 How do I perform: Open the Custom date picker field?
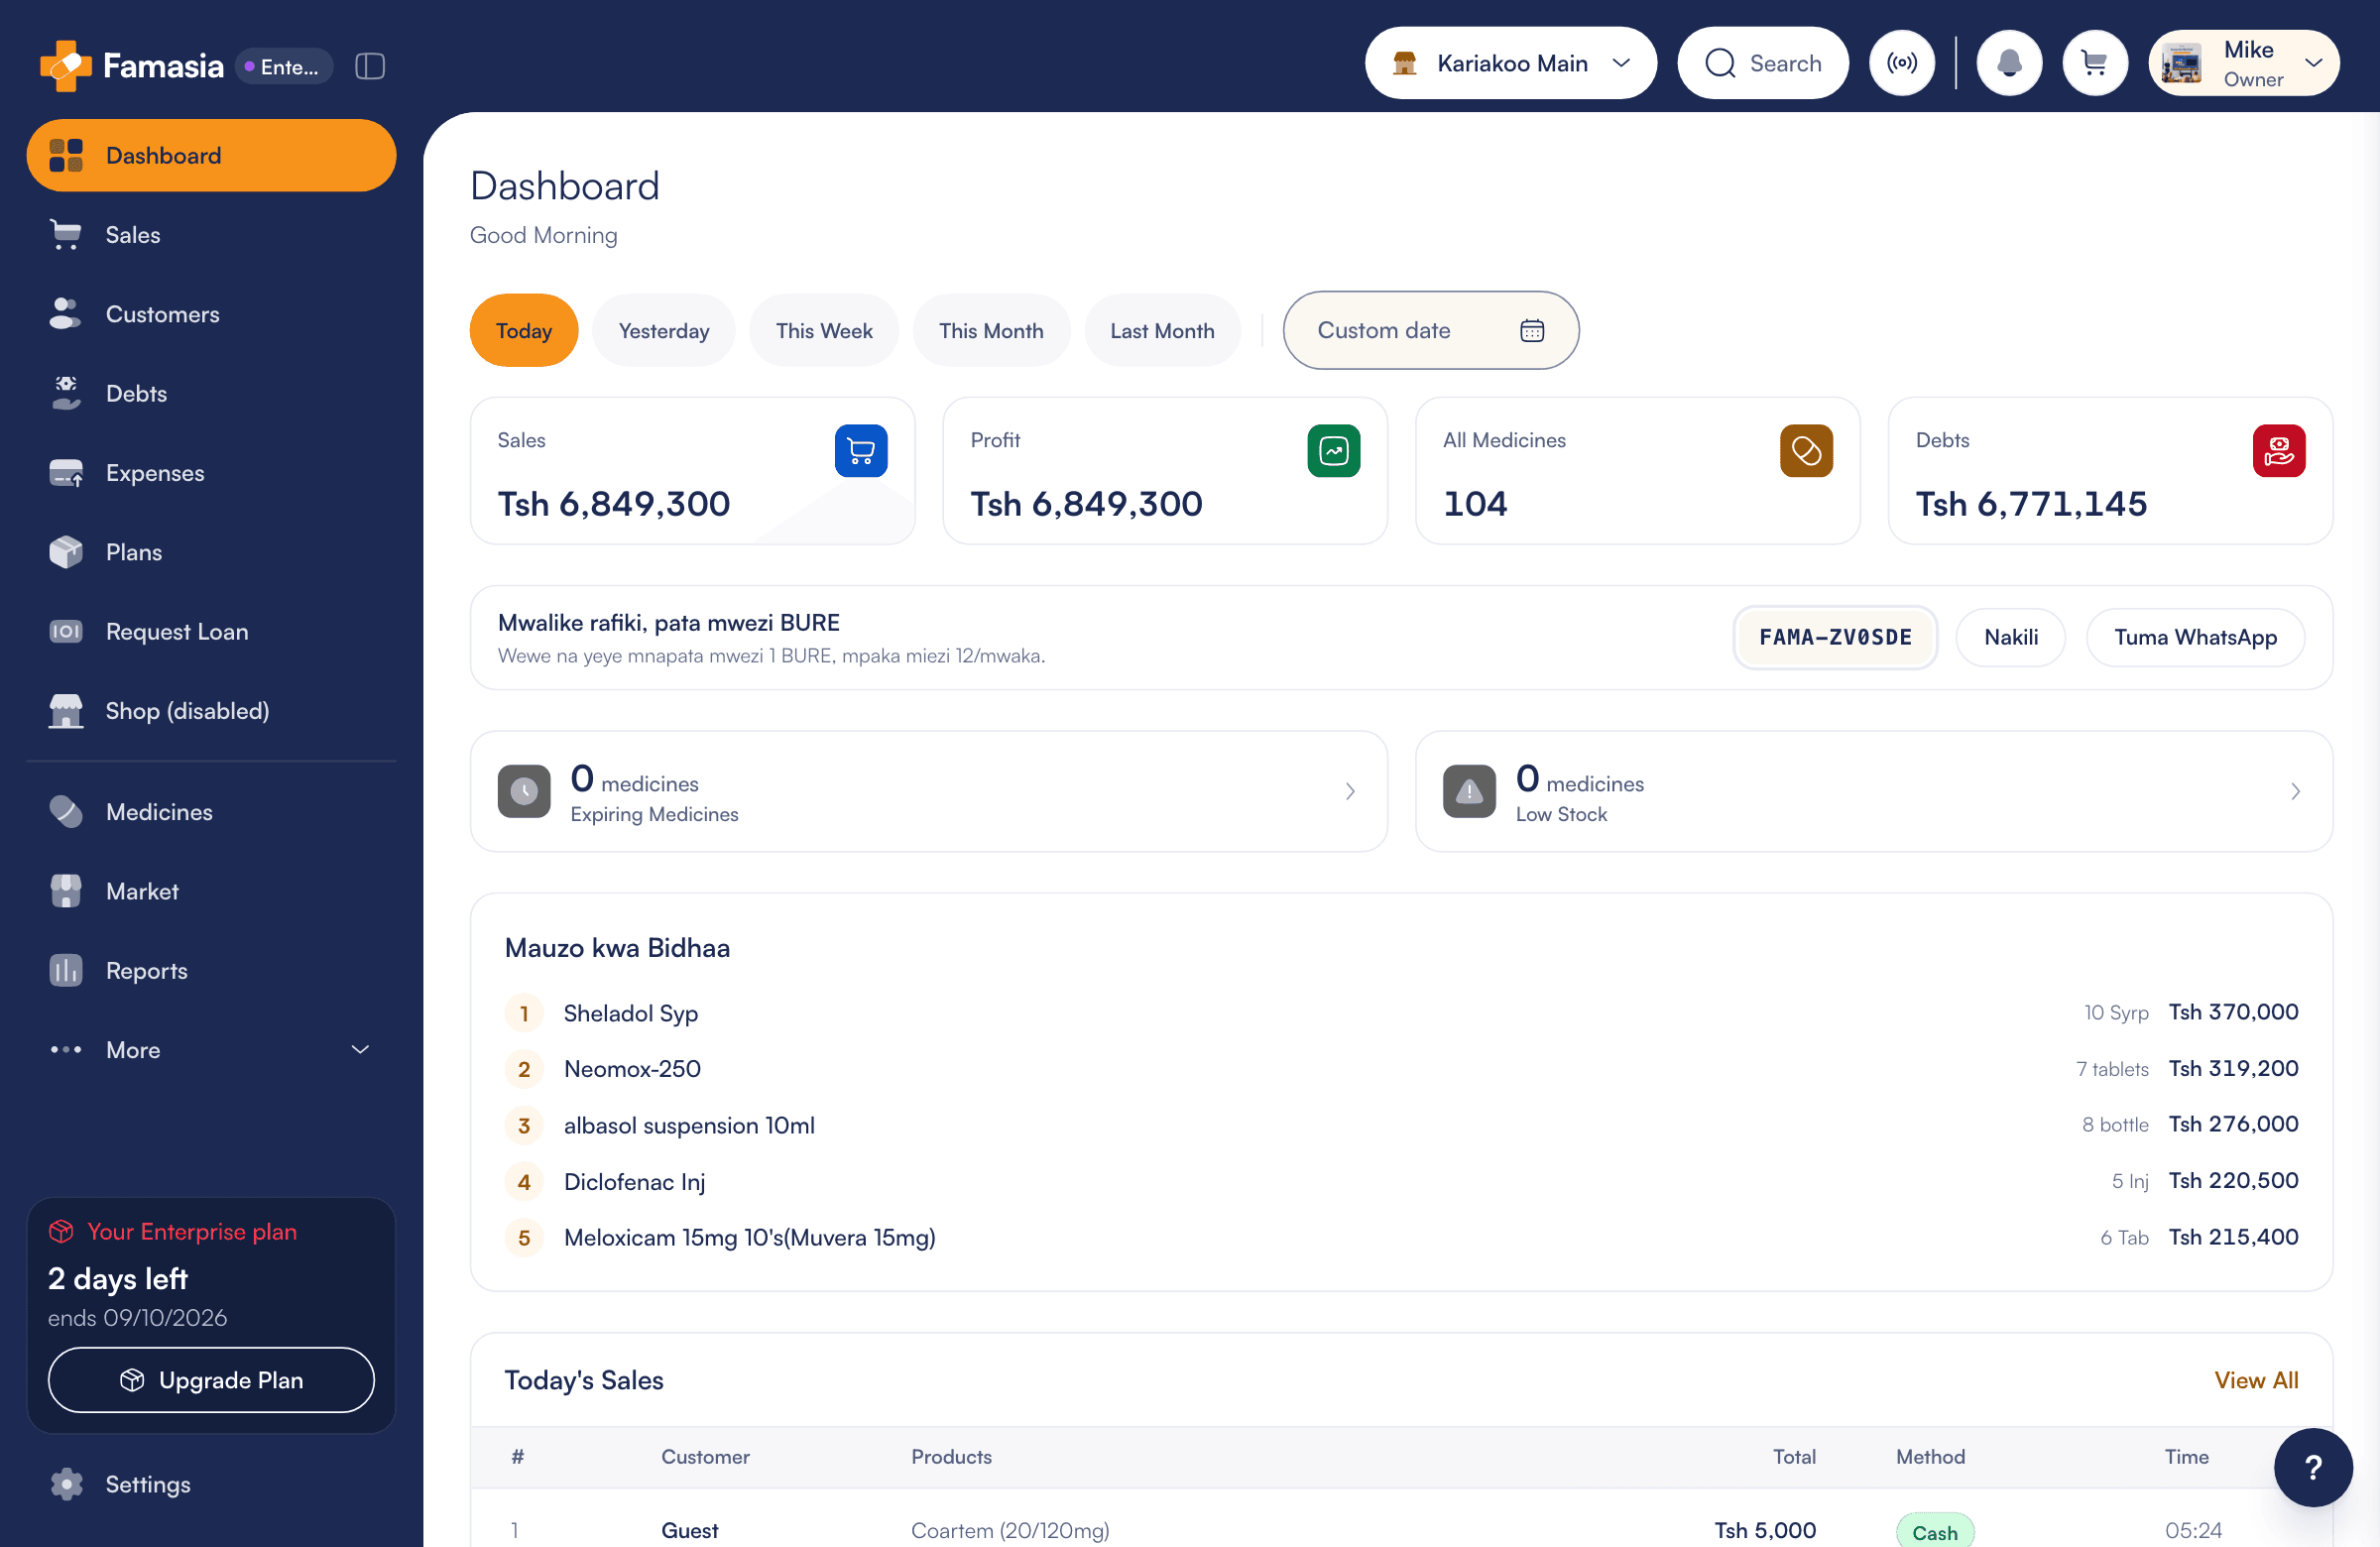point(1430,330)
